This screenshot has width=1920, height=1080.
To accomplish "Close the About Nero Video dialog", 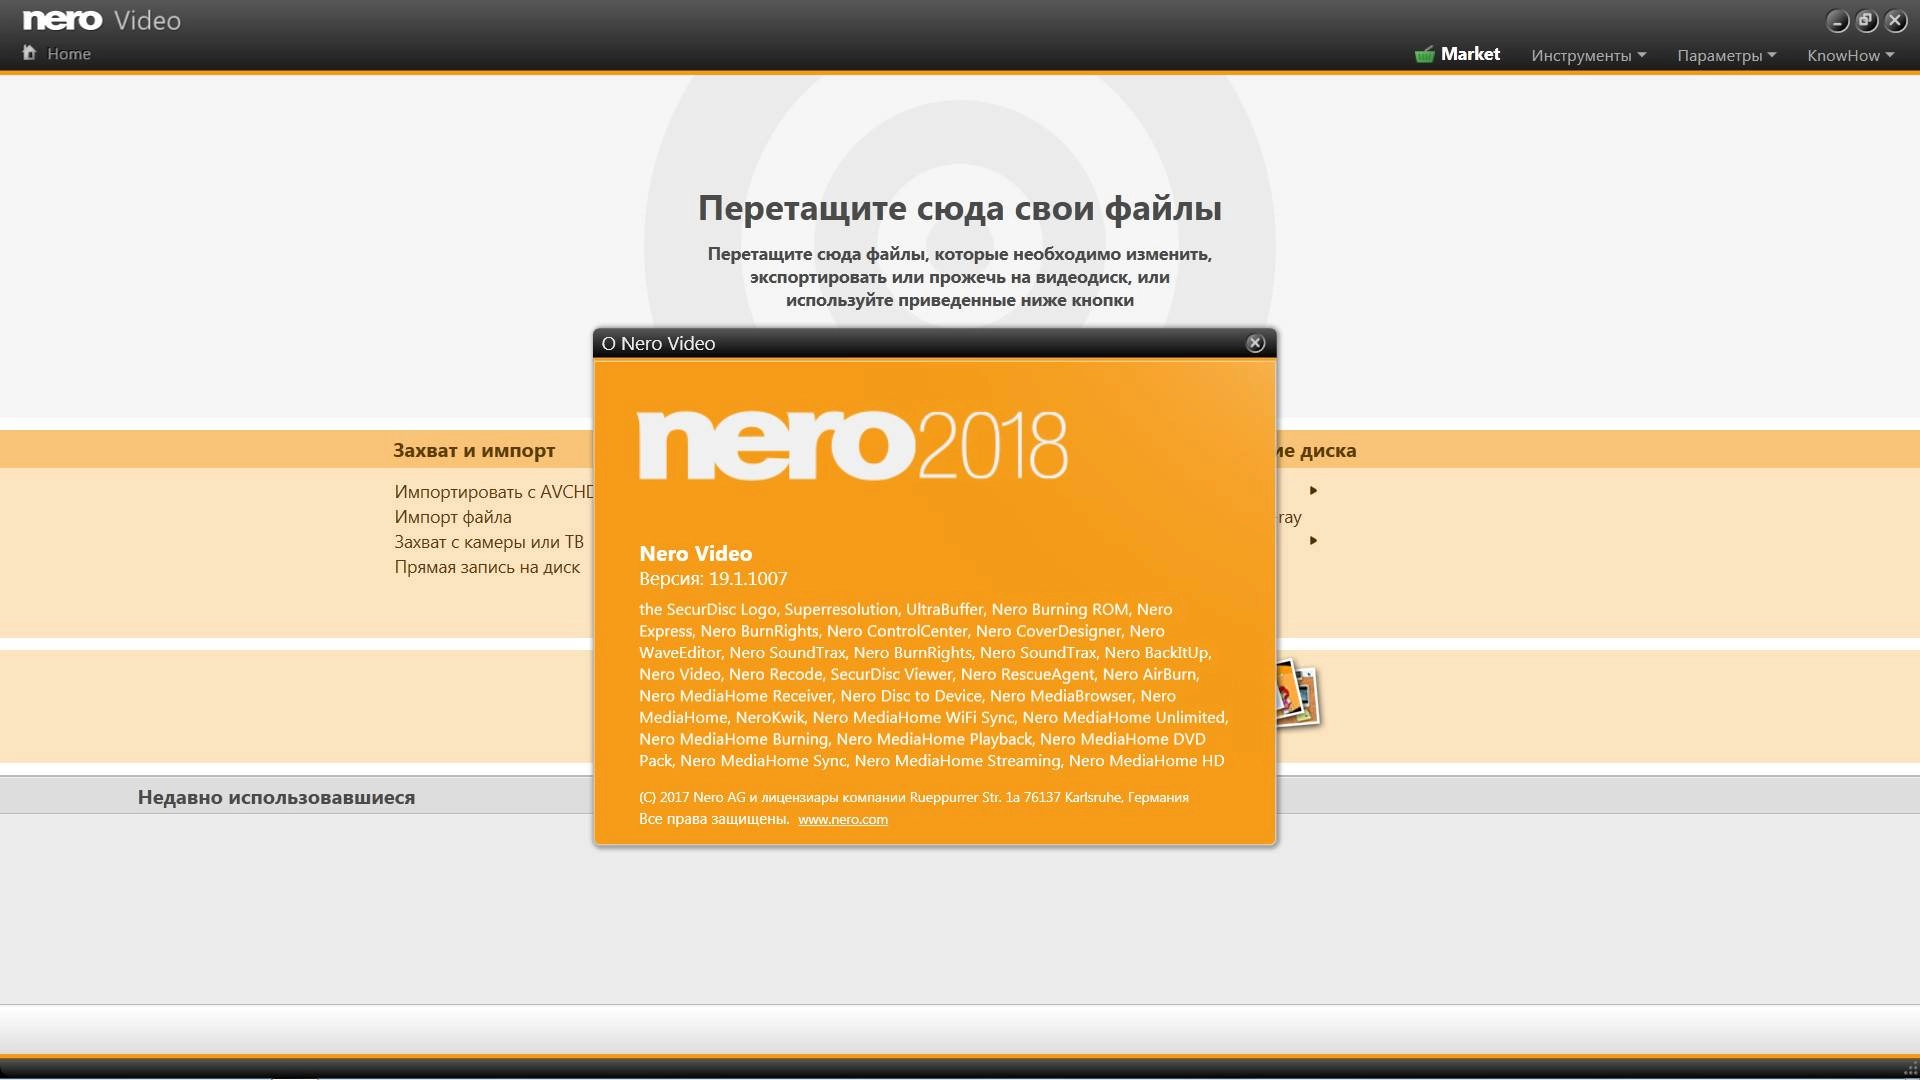I will click(x=1255, y=343).
